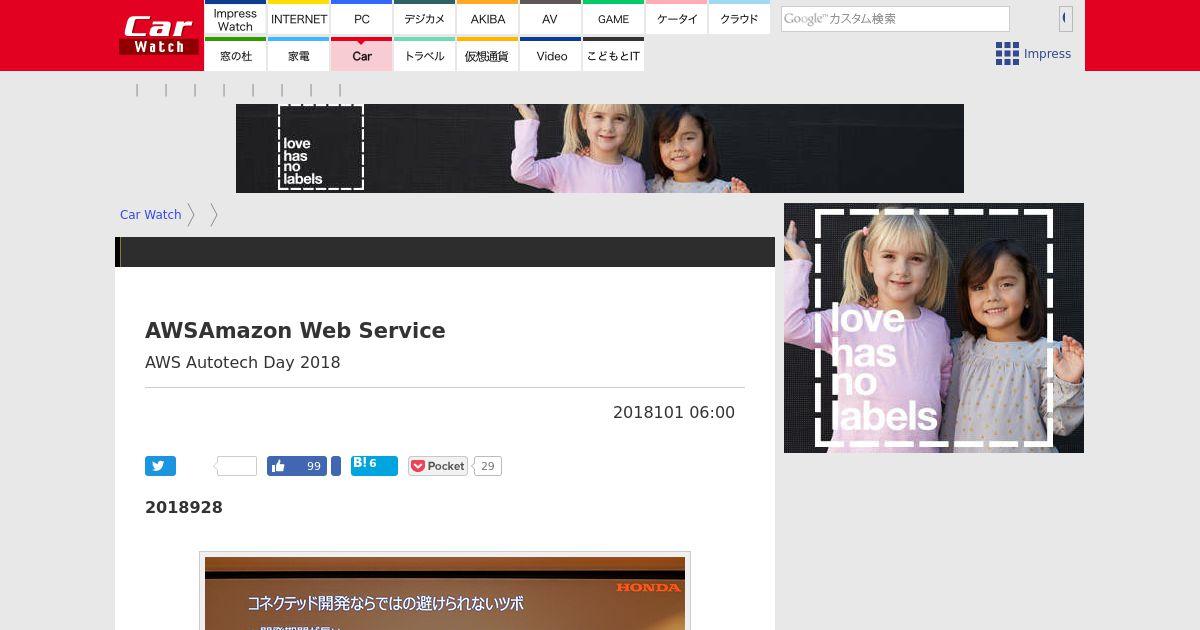Viewport: 1200px width, 630px height.
Task: Open INTERNET Watch tab
Action: pyautogui.click(x=298, y=19)
